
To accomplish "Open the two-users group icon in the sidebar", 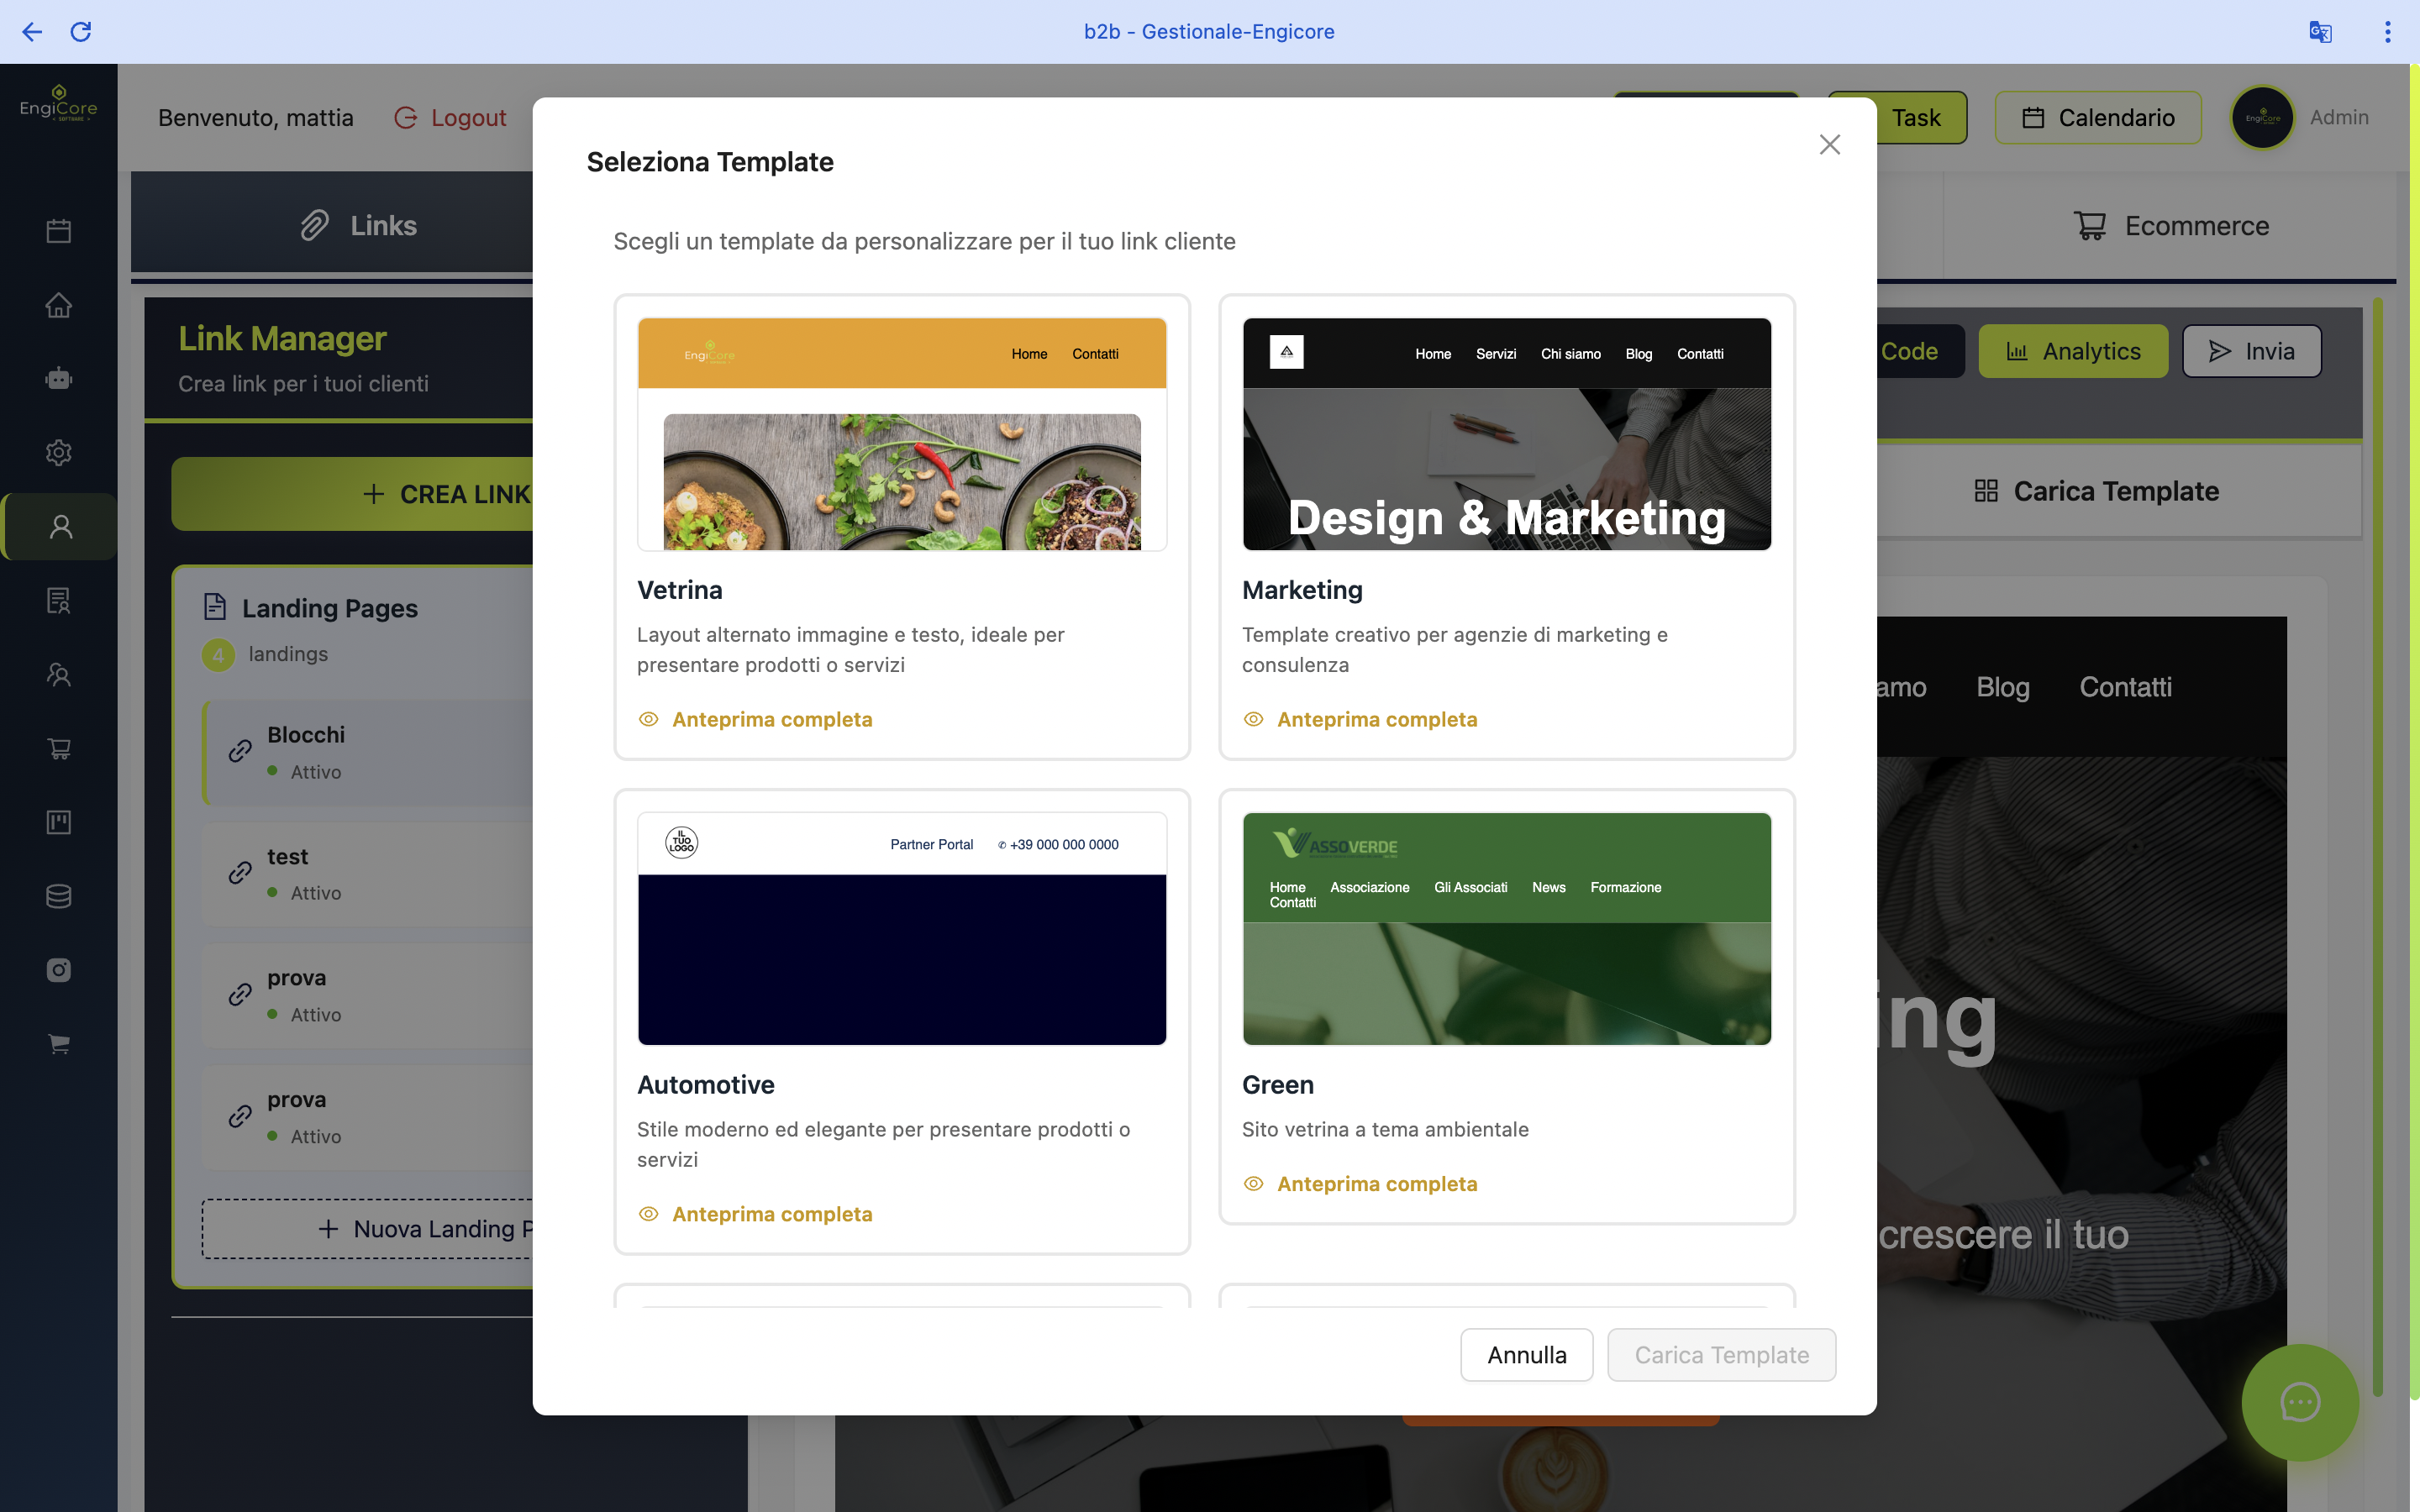I will (x=59, y=675).
